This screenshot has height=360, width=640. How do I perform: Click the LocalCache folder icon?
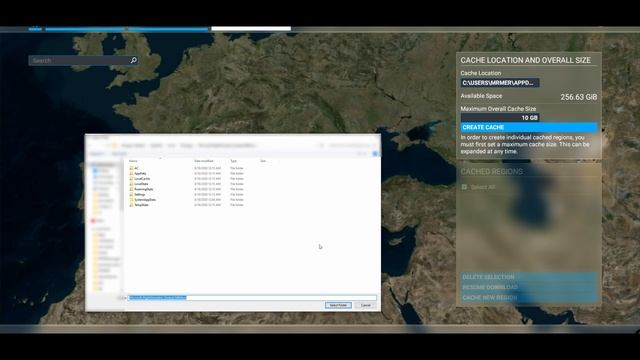[131, 179]
